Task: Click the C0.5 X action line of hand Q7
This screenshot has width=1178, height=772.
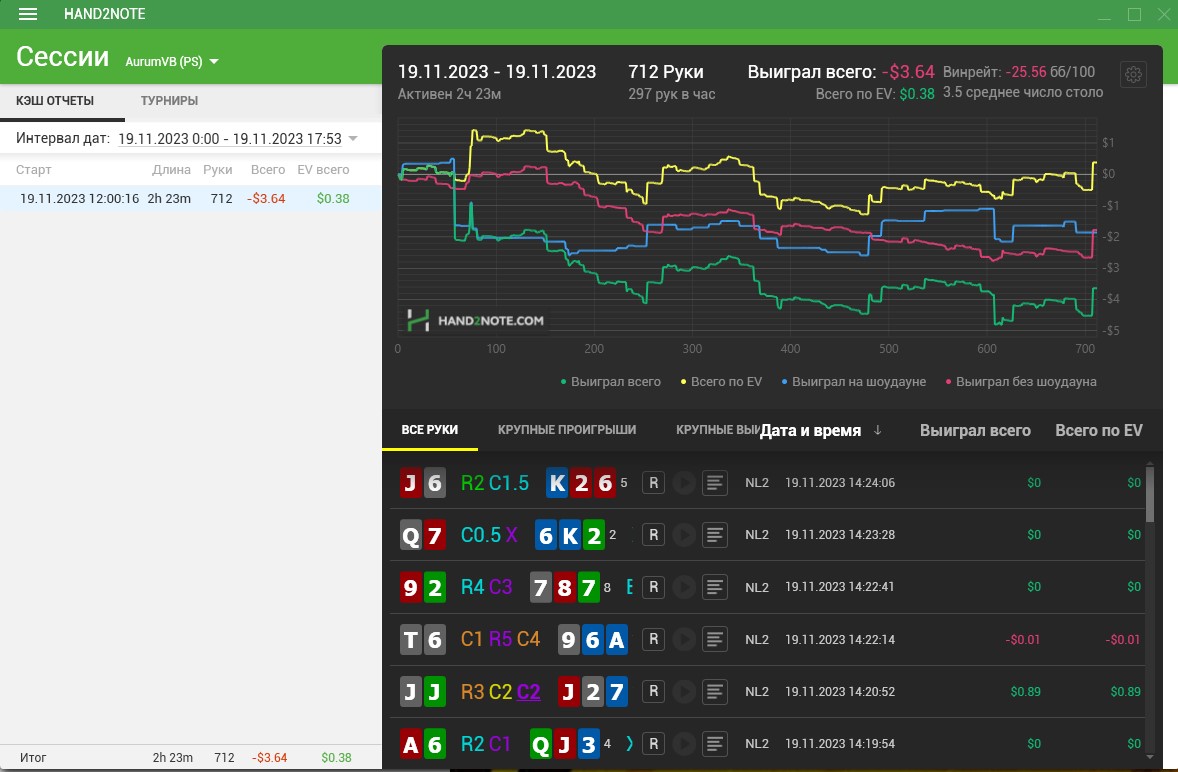Action: coord(489,535)
